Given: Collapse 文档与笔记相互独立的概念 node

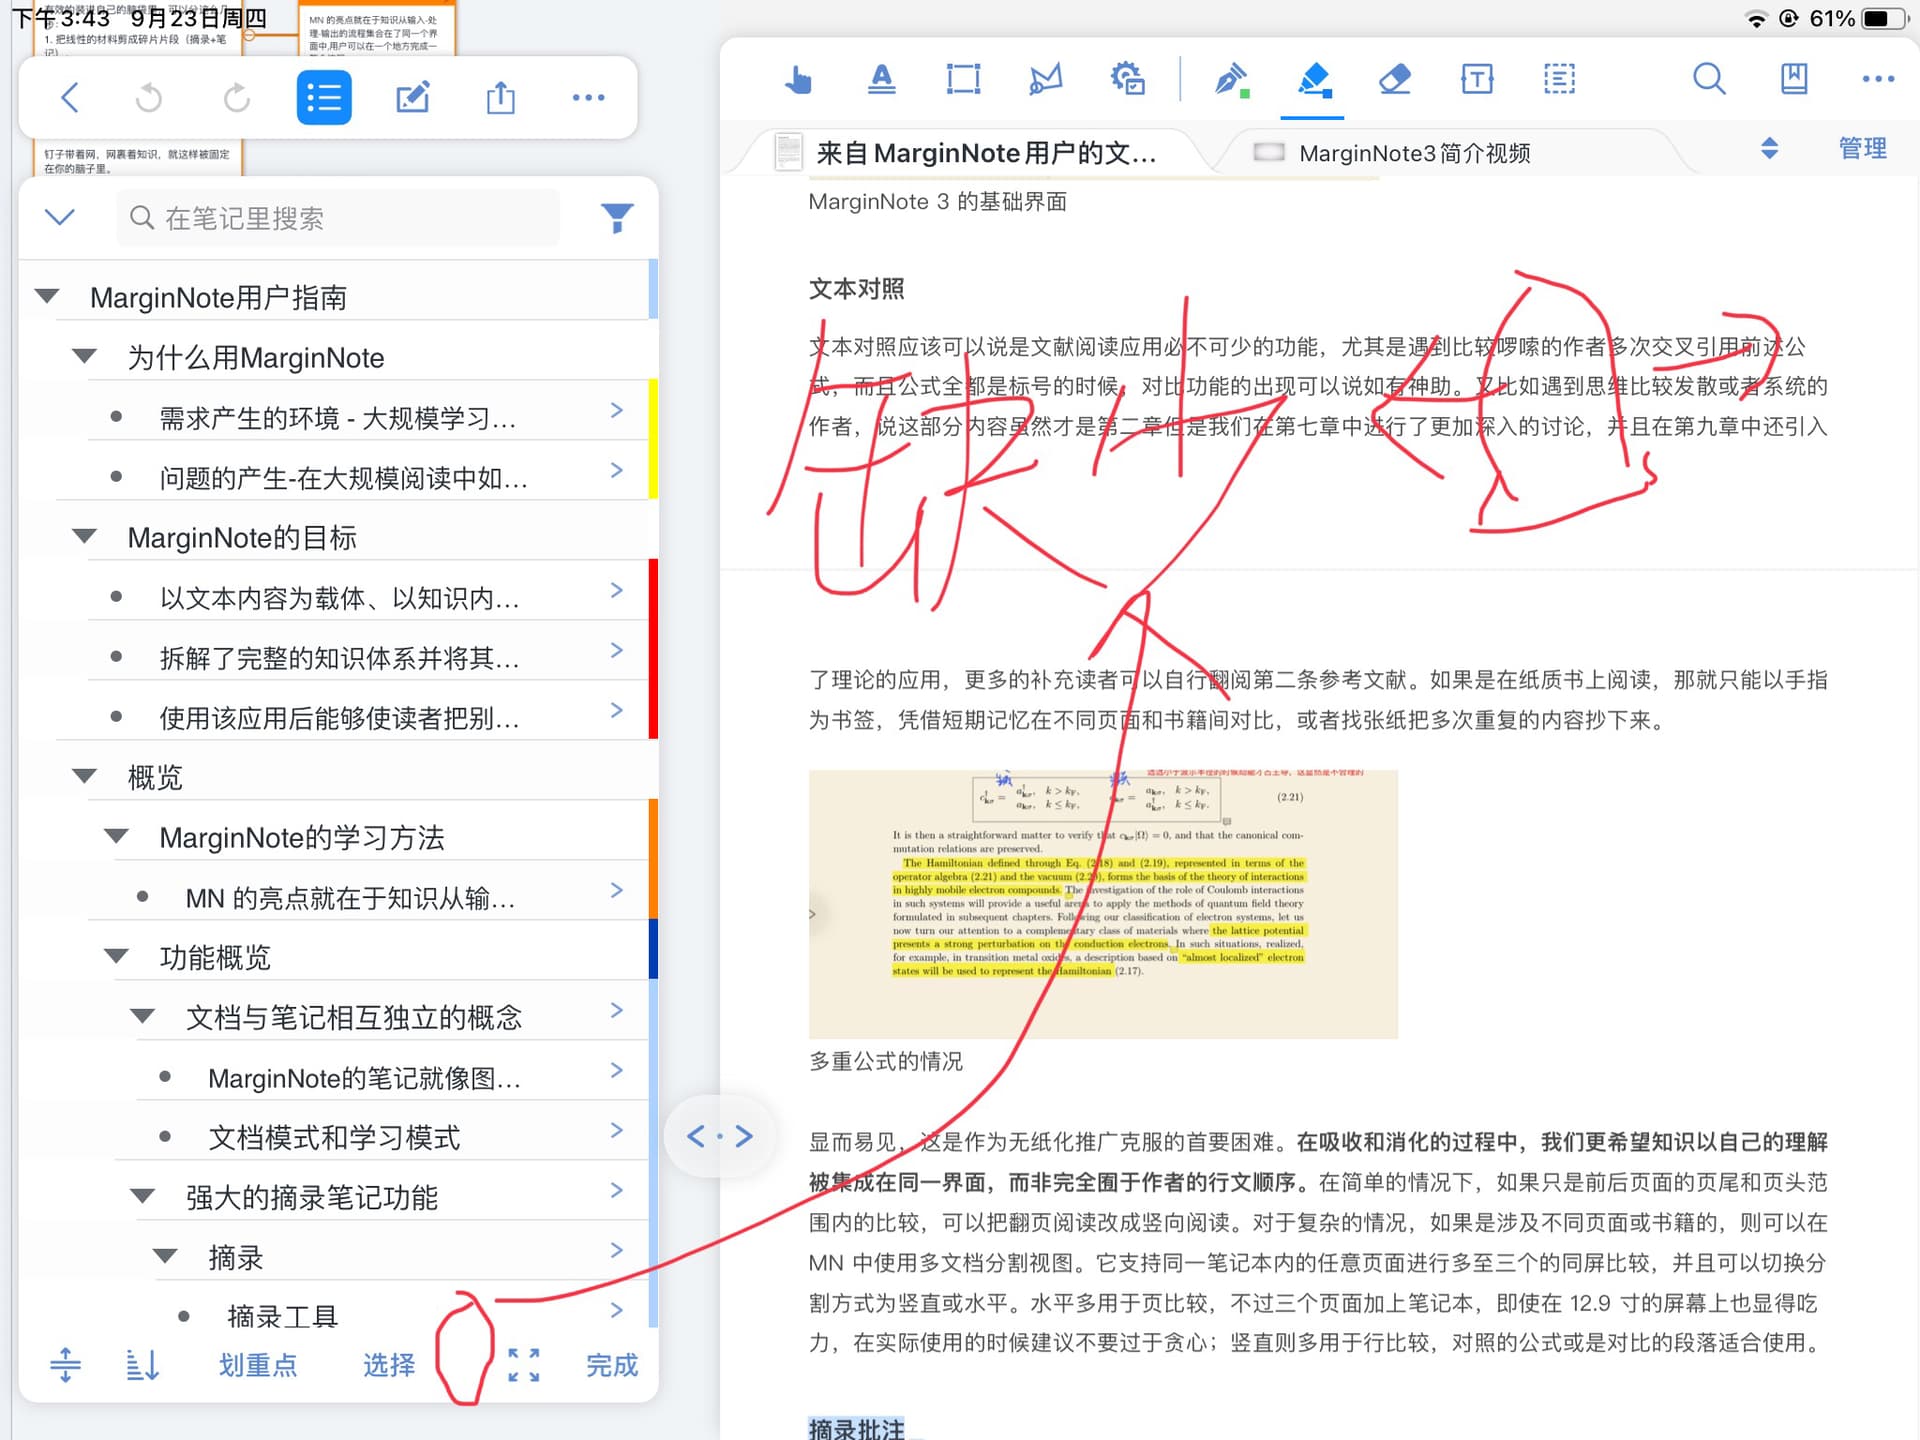Looking at the screenshot, I should [x=143, y=1016].
